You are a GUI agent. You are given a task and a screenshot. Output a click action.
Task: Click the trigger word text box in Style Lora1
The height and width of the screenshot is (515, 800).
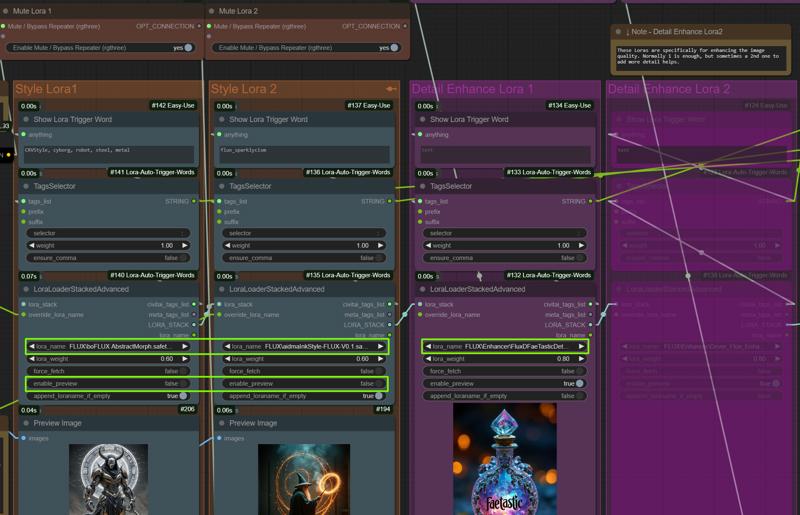click(x=108, y=154)
